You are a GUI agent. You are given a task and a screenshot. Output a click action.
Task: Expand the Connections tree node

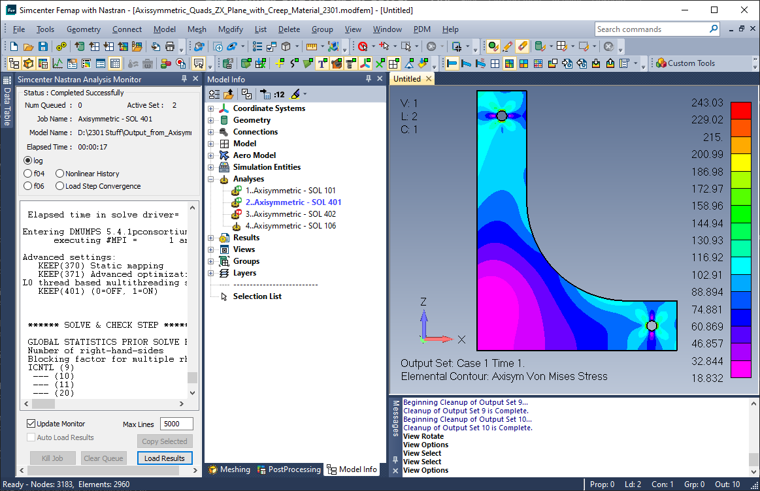pos(211,132)
